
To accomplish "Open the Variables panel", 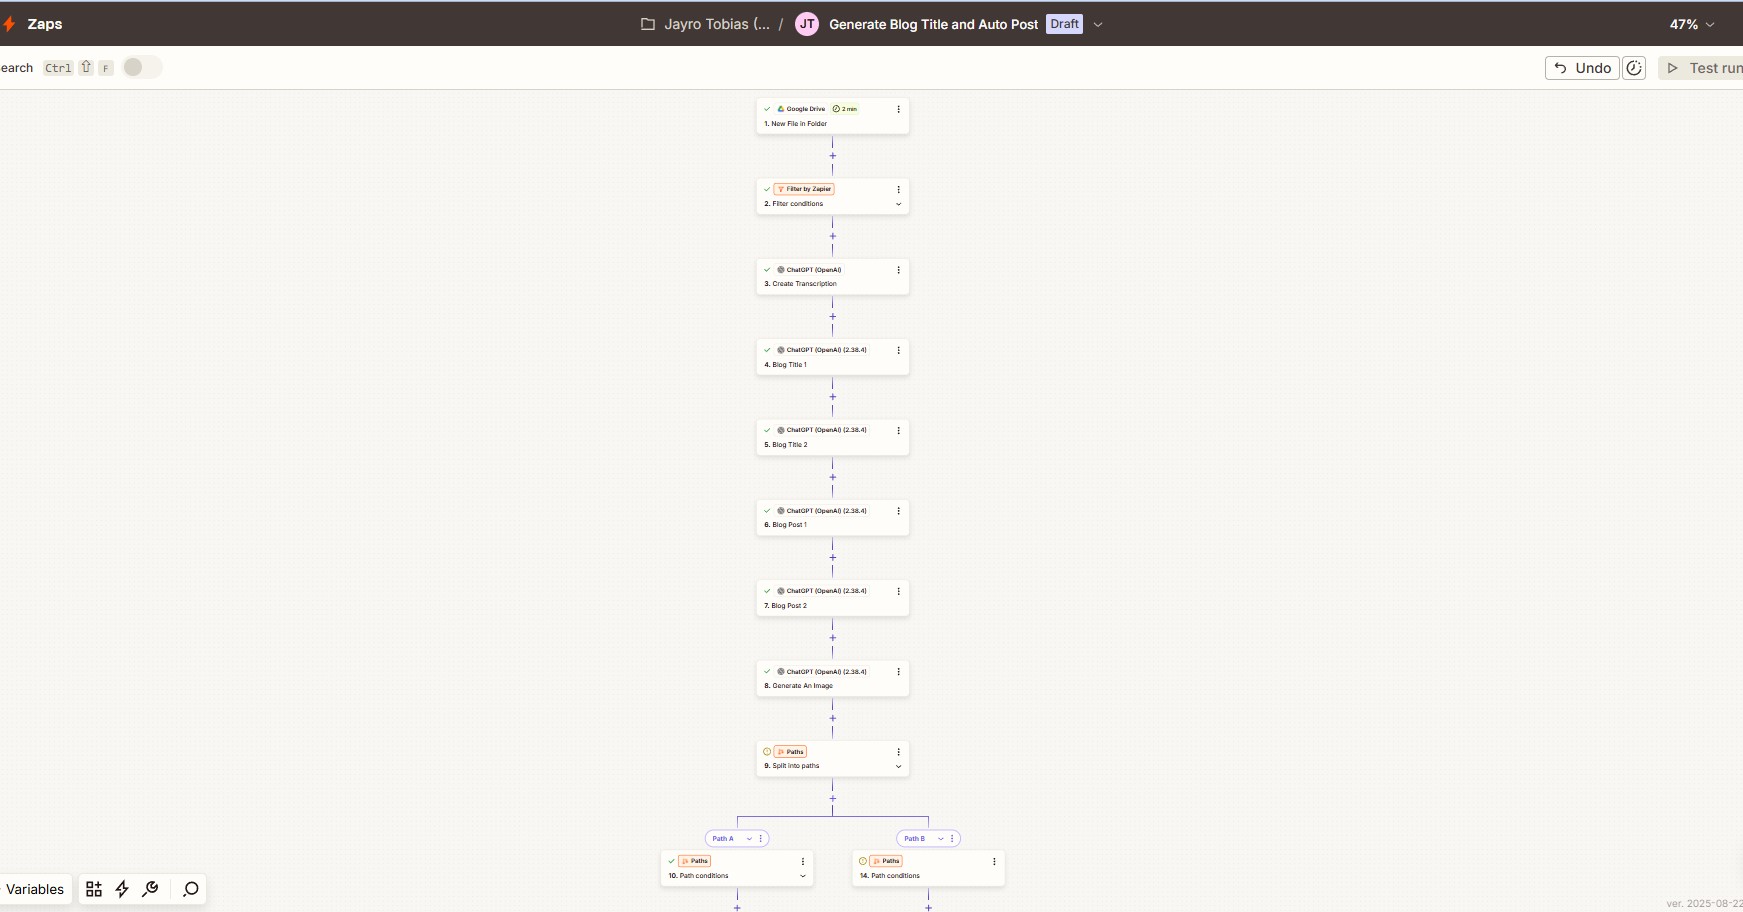I will 35,889.
